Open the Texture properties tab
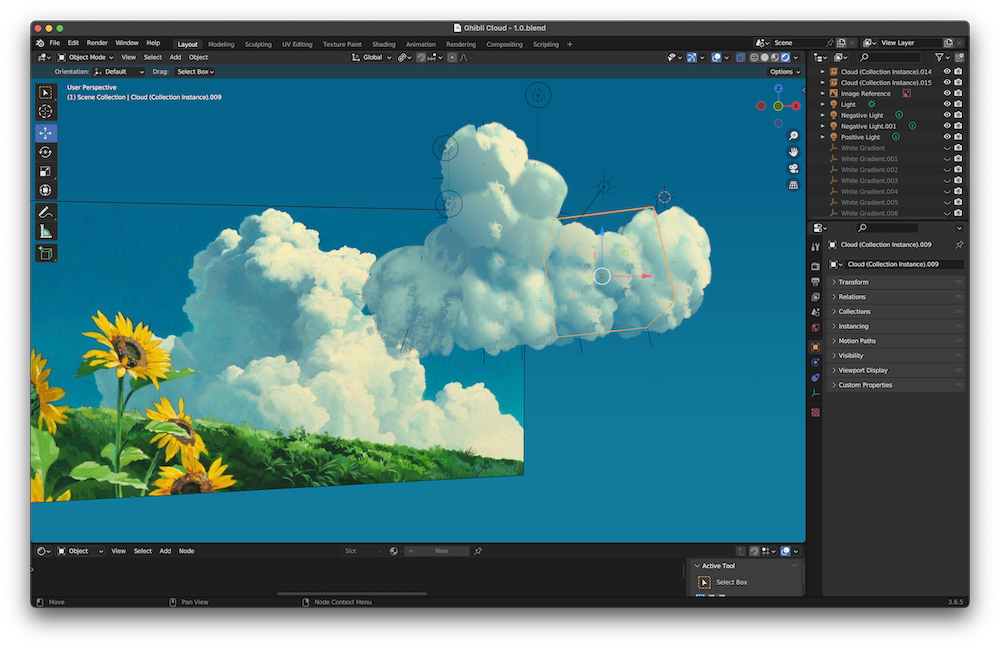 (x=815, y=413)
